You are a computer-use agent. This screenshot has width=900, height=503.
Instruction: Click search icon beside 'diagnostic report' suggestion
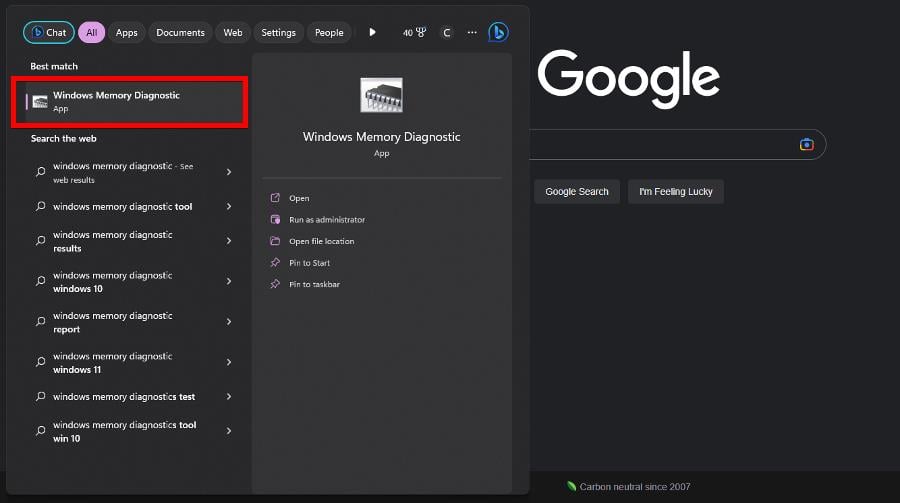click(x=40, y=322)
